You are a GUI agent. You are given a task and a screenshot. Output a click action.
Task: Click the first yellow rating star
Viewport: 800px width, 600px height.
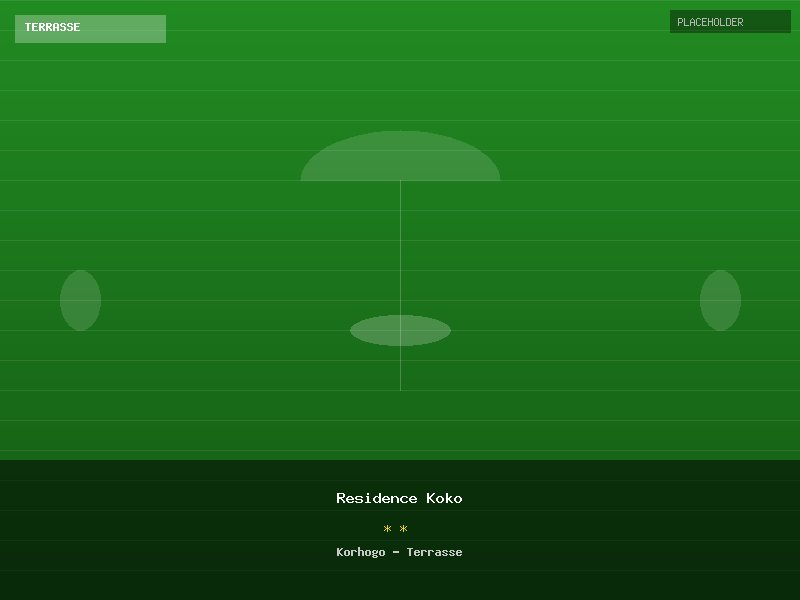388,529
